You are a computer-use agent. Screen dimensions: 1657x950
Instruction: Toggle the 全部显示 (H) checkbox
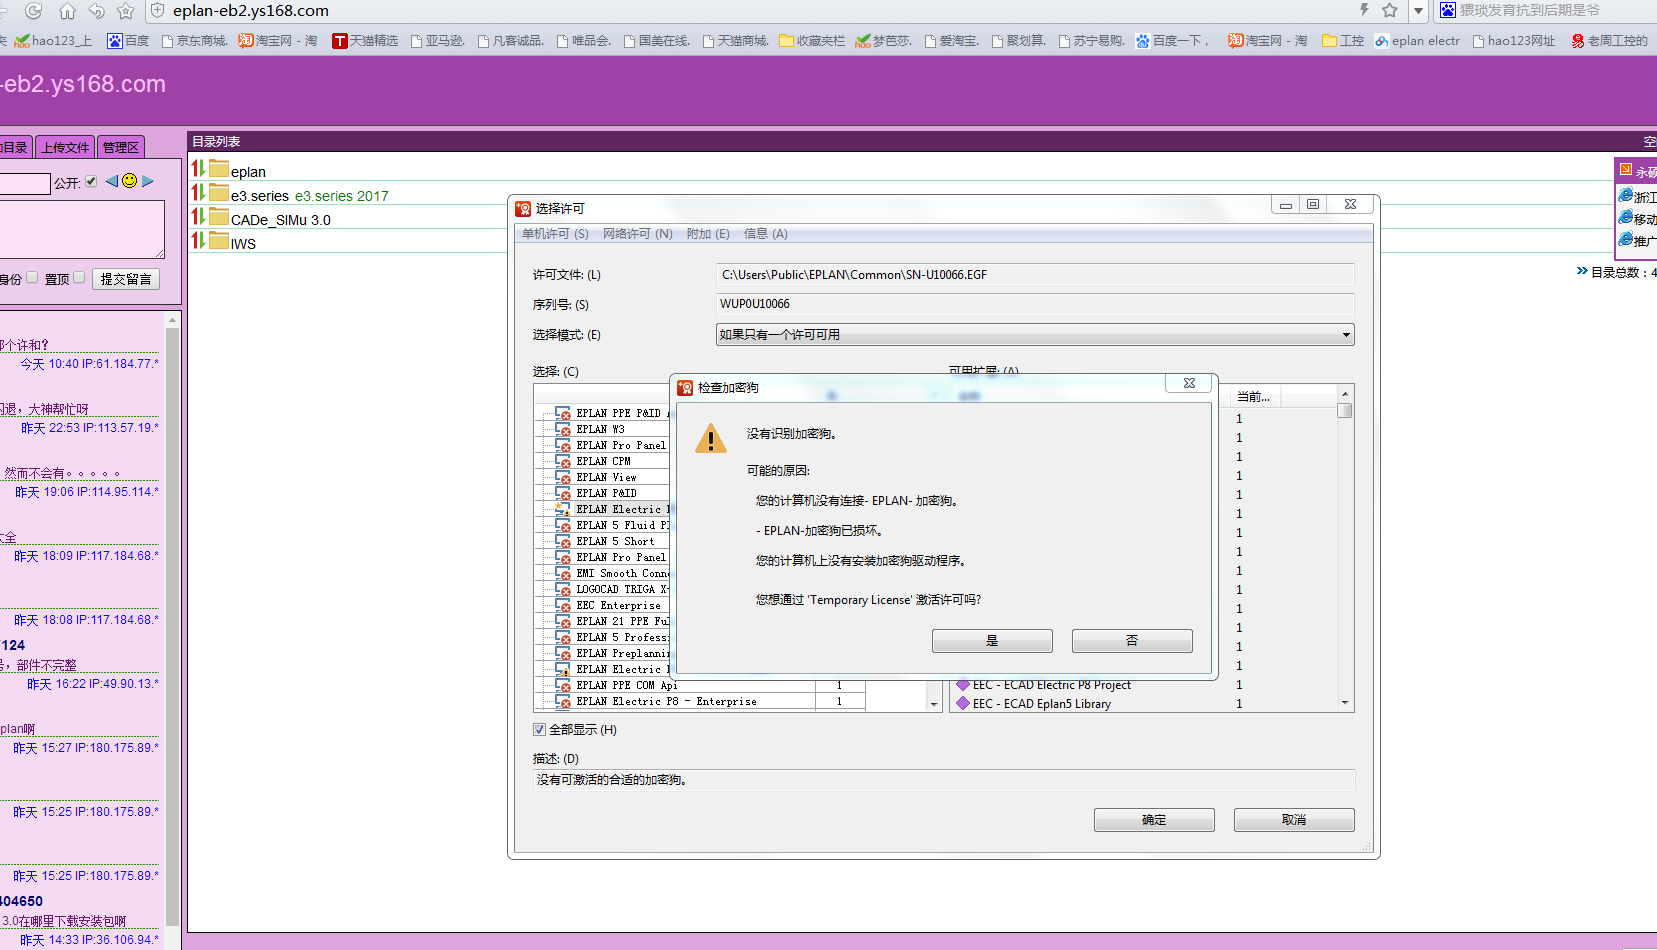pyautogui.click(x=539, y=730)
